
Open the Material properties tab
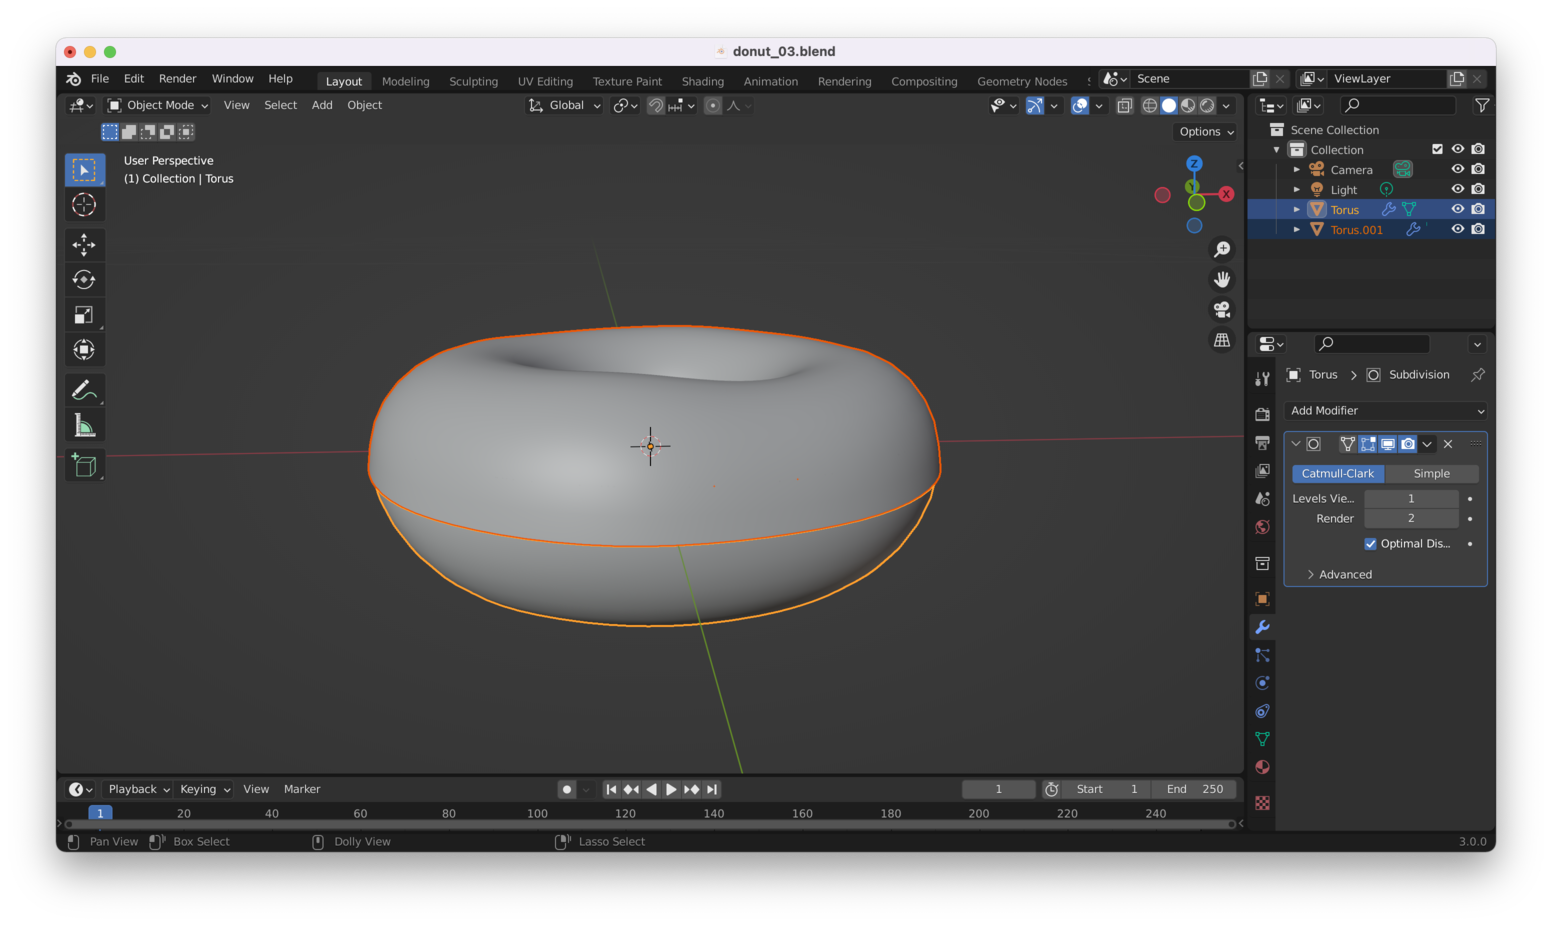pyautogui.click(x=1262, y=767)
